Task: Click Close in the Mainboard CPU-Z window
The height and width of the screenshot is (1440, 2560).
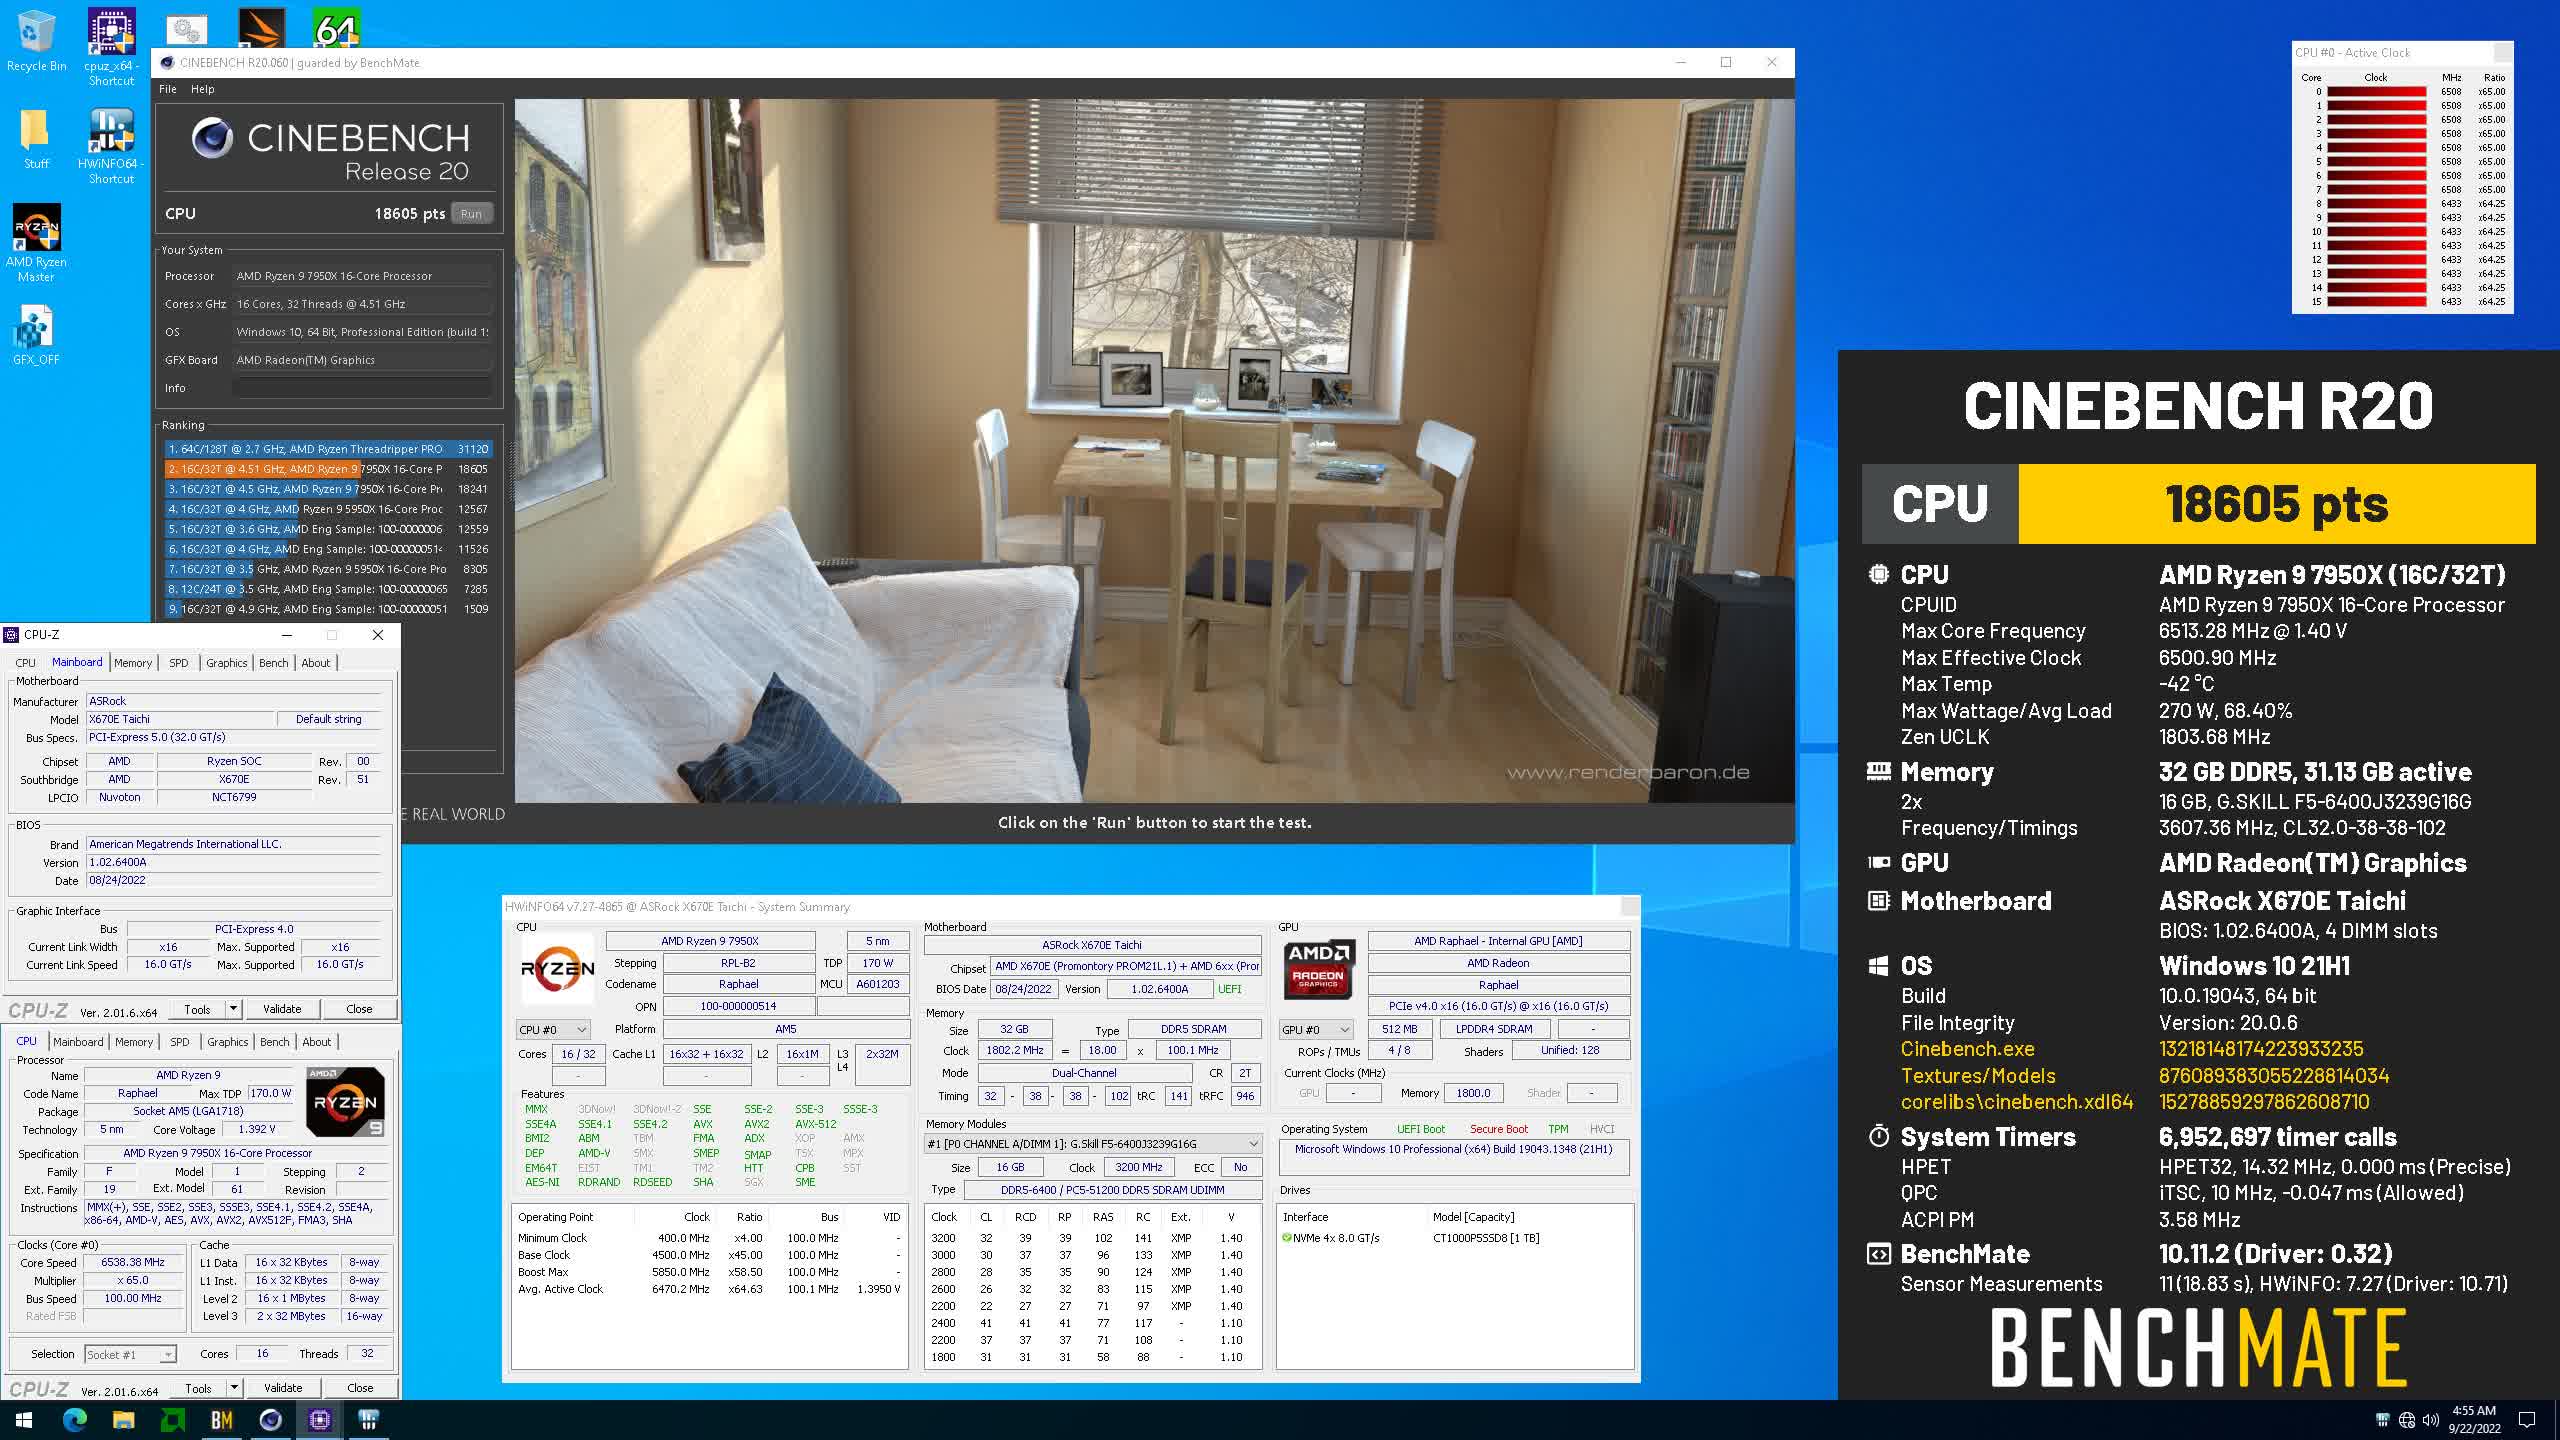Action: point(359,1009)
